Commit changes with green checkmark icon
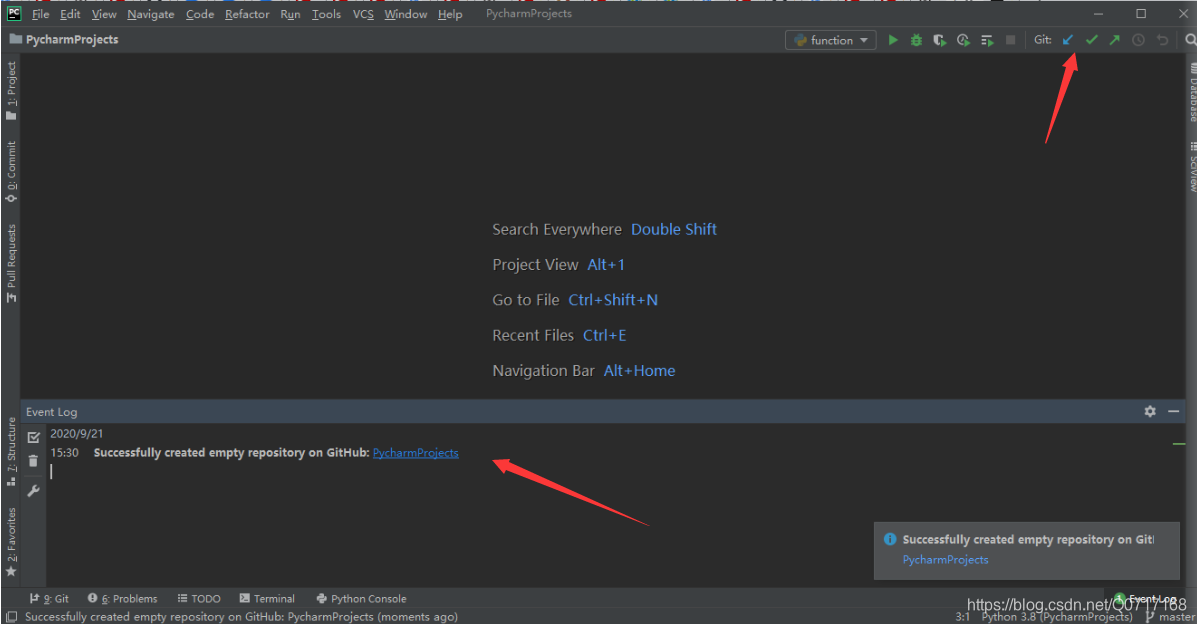Viewport: 1197px width, 624px height. point(1092,40)
